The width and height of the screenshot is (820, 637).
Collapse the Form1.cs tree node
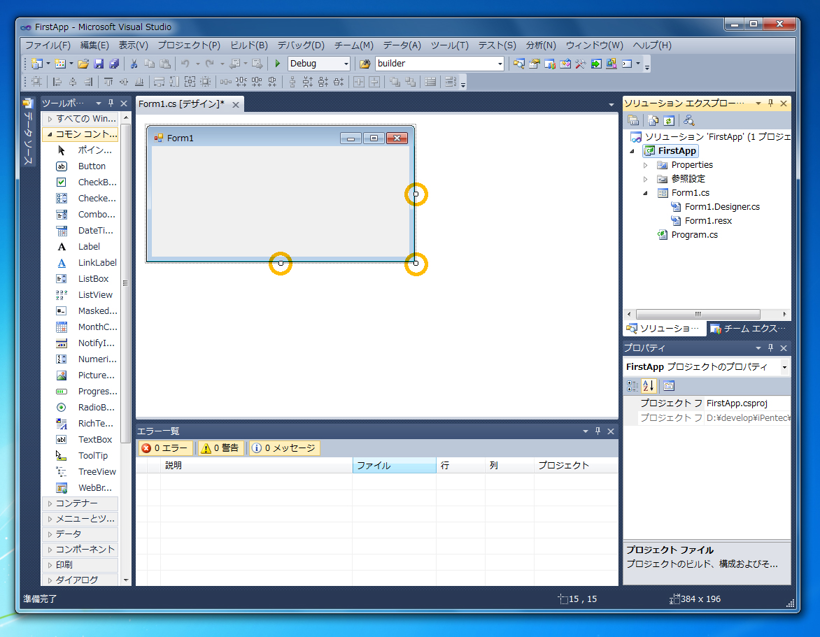pos(645,191)
